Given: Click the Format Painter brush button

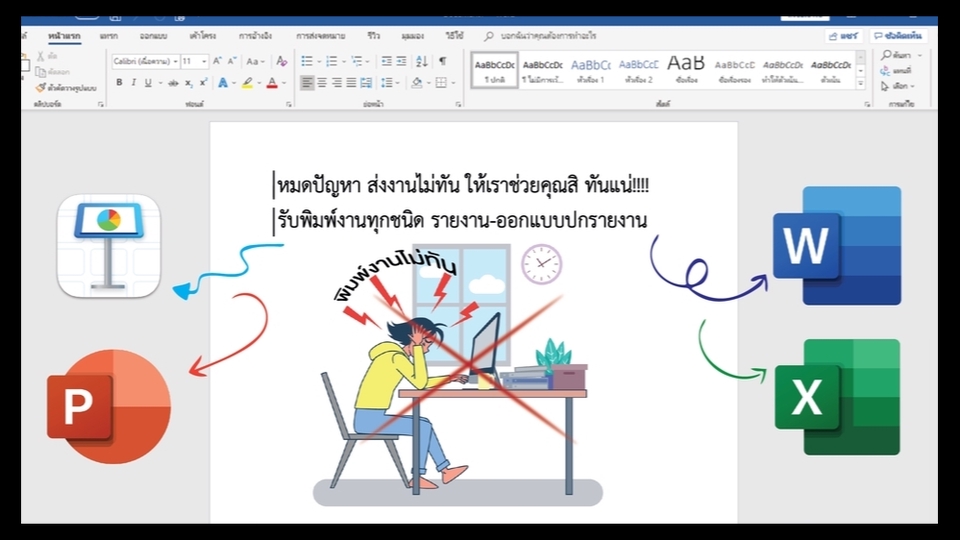Looking at the screenshot, I should coord(66,88).
